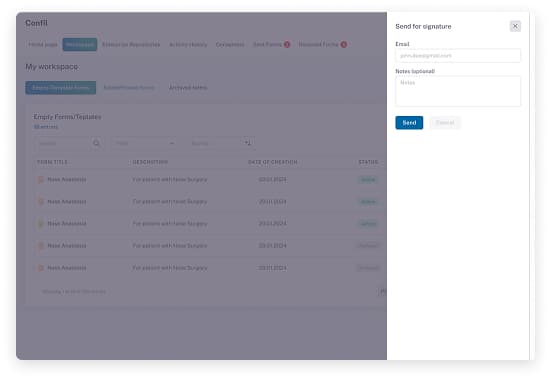The height and width of the screenshot is (380, 552).
Task: Open the Home page tab
Action: coord(43,45)
